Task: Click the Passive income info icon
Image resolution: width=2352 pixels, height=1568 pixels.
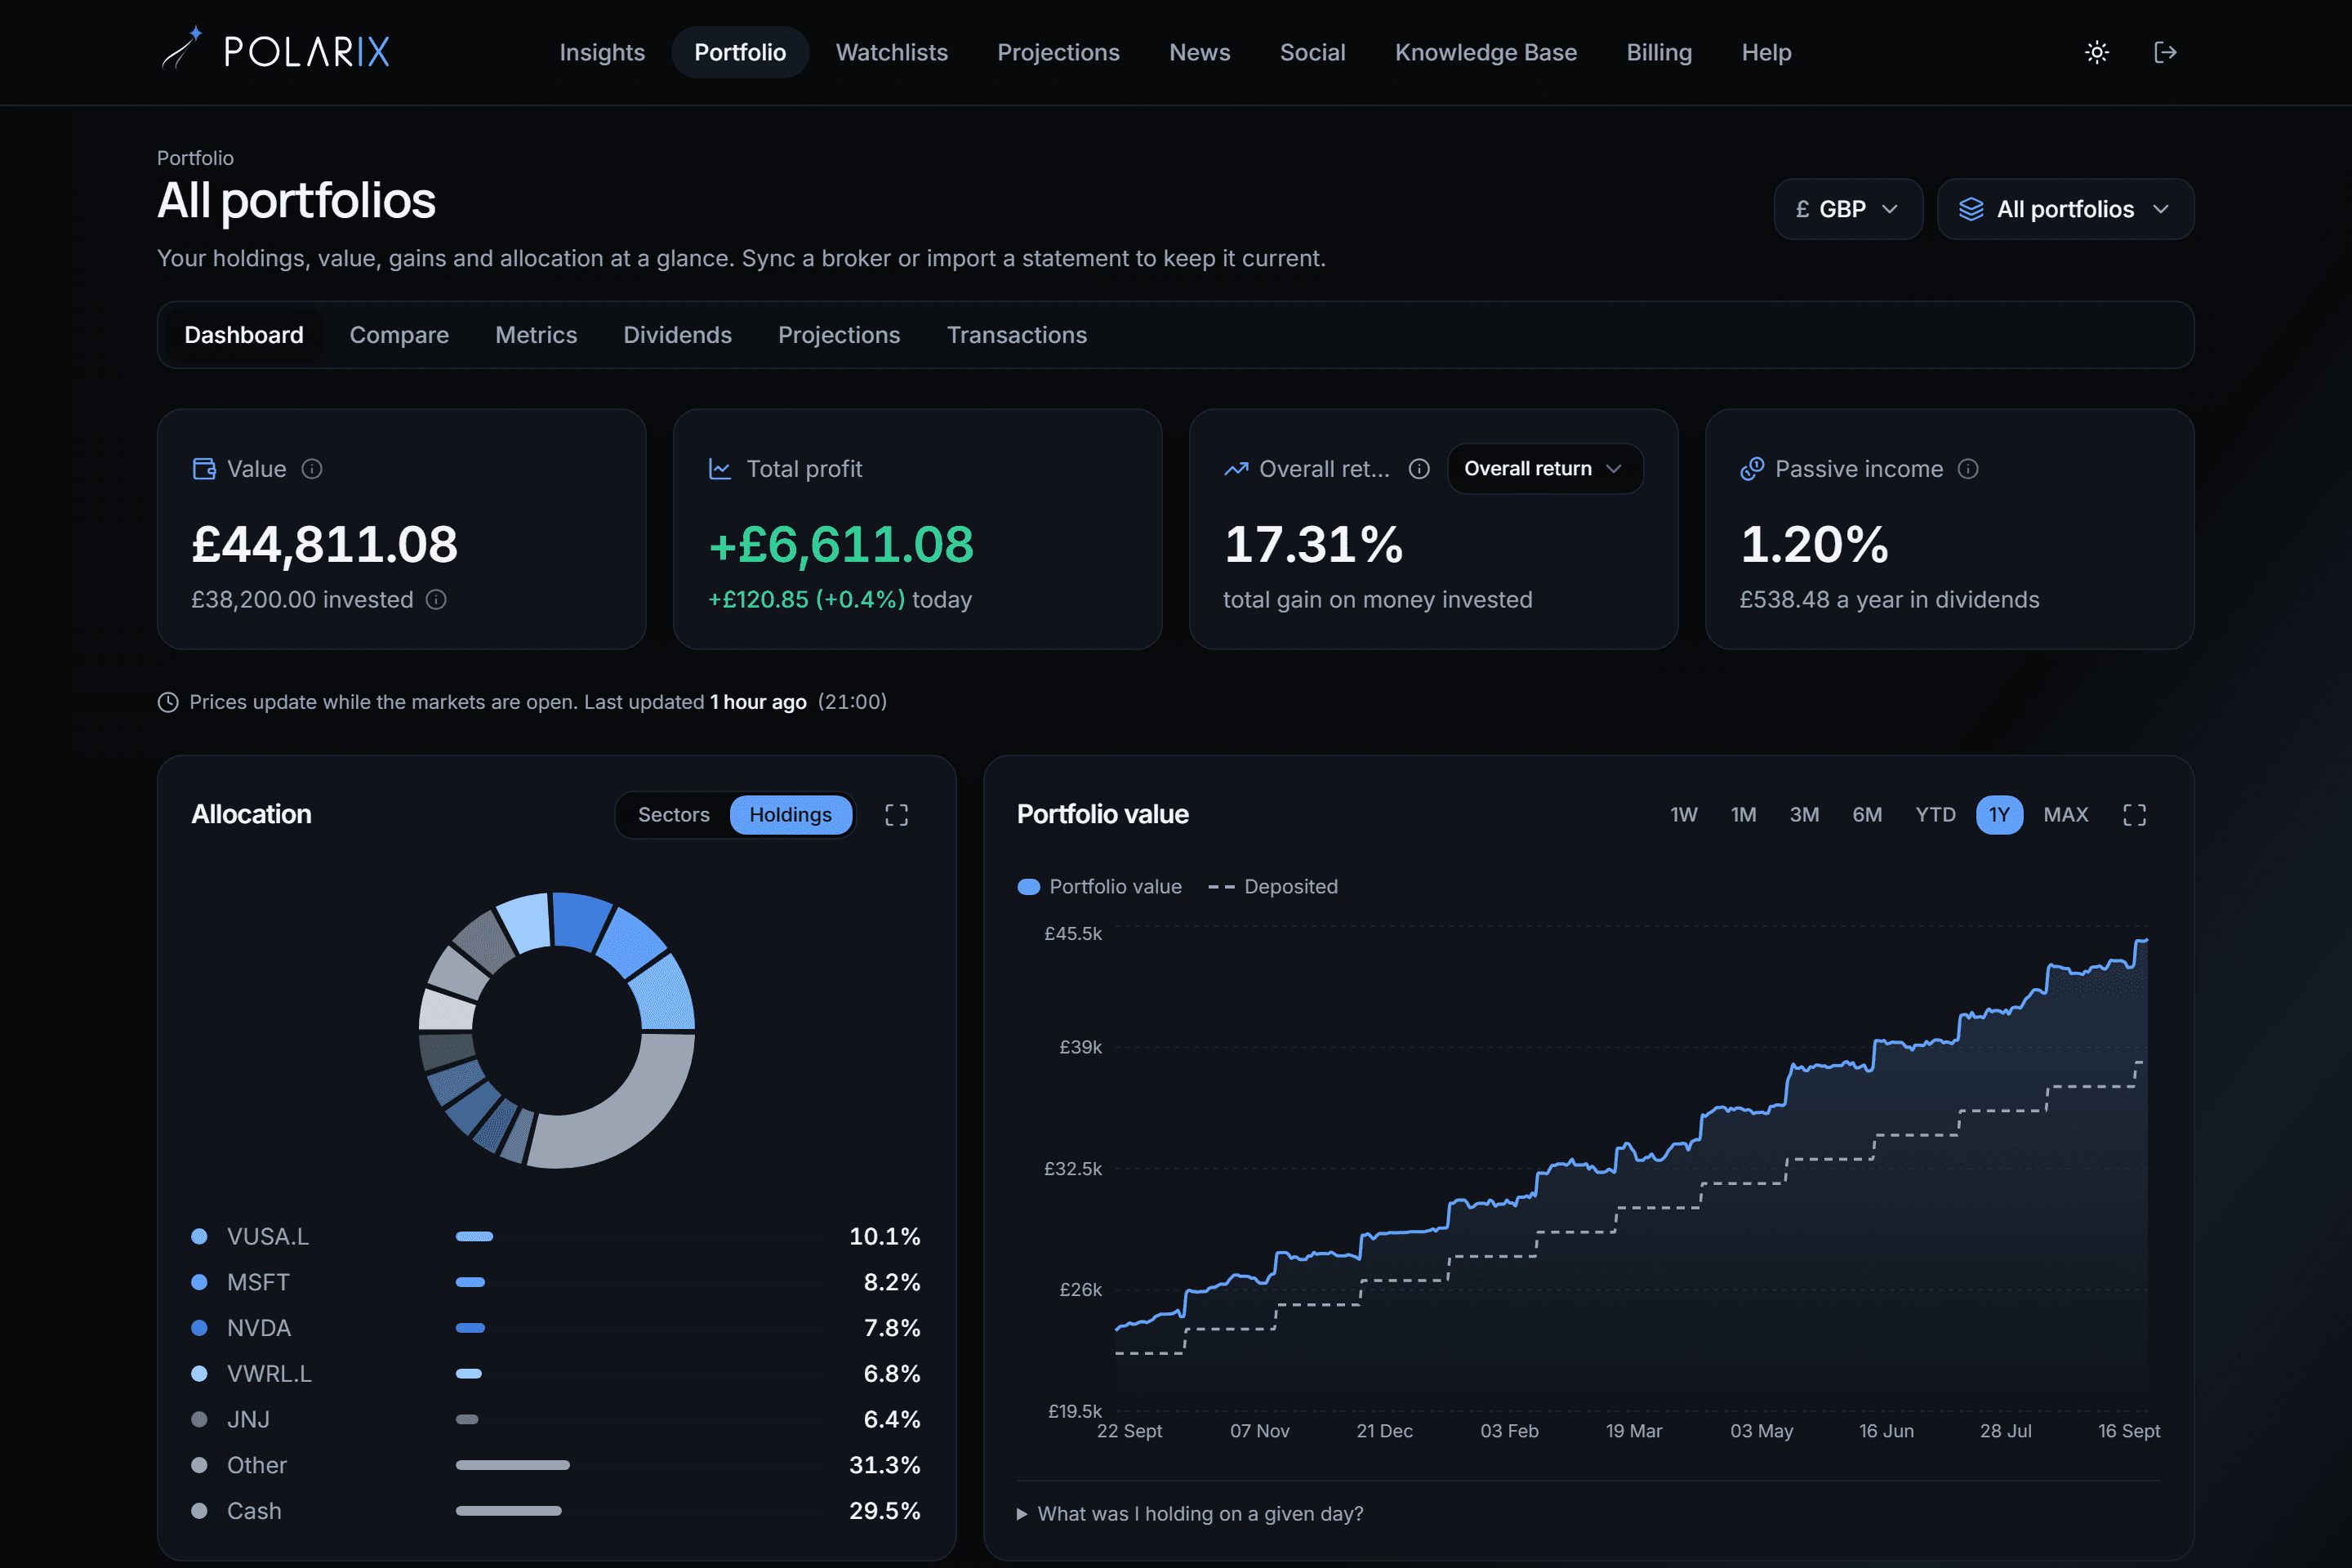Action: pyautogui.click(x=1968, y=469)
